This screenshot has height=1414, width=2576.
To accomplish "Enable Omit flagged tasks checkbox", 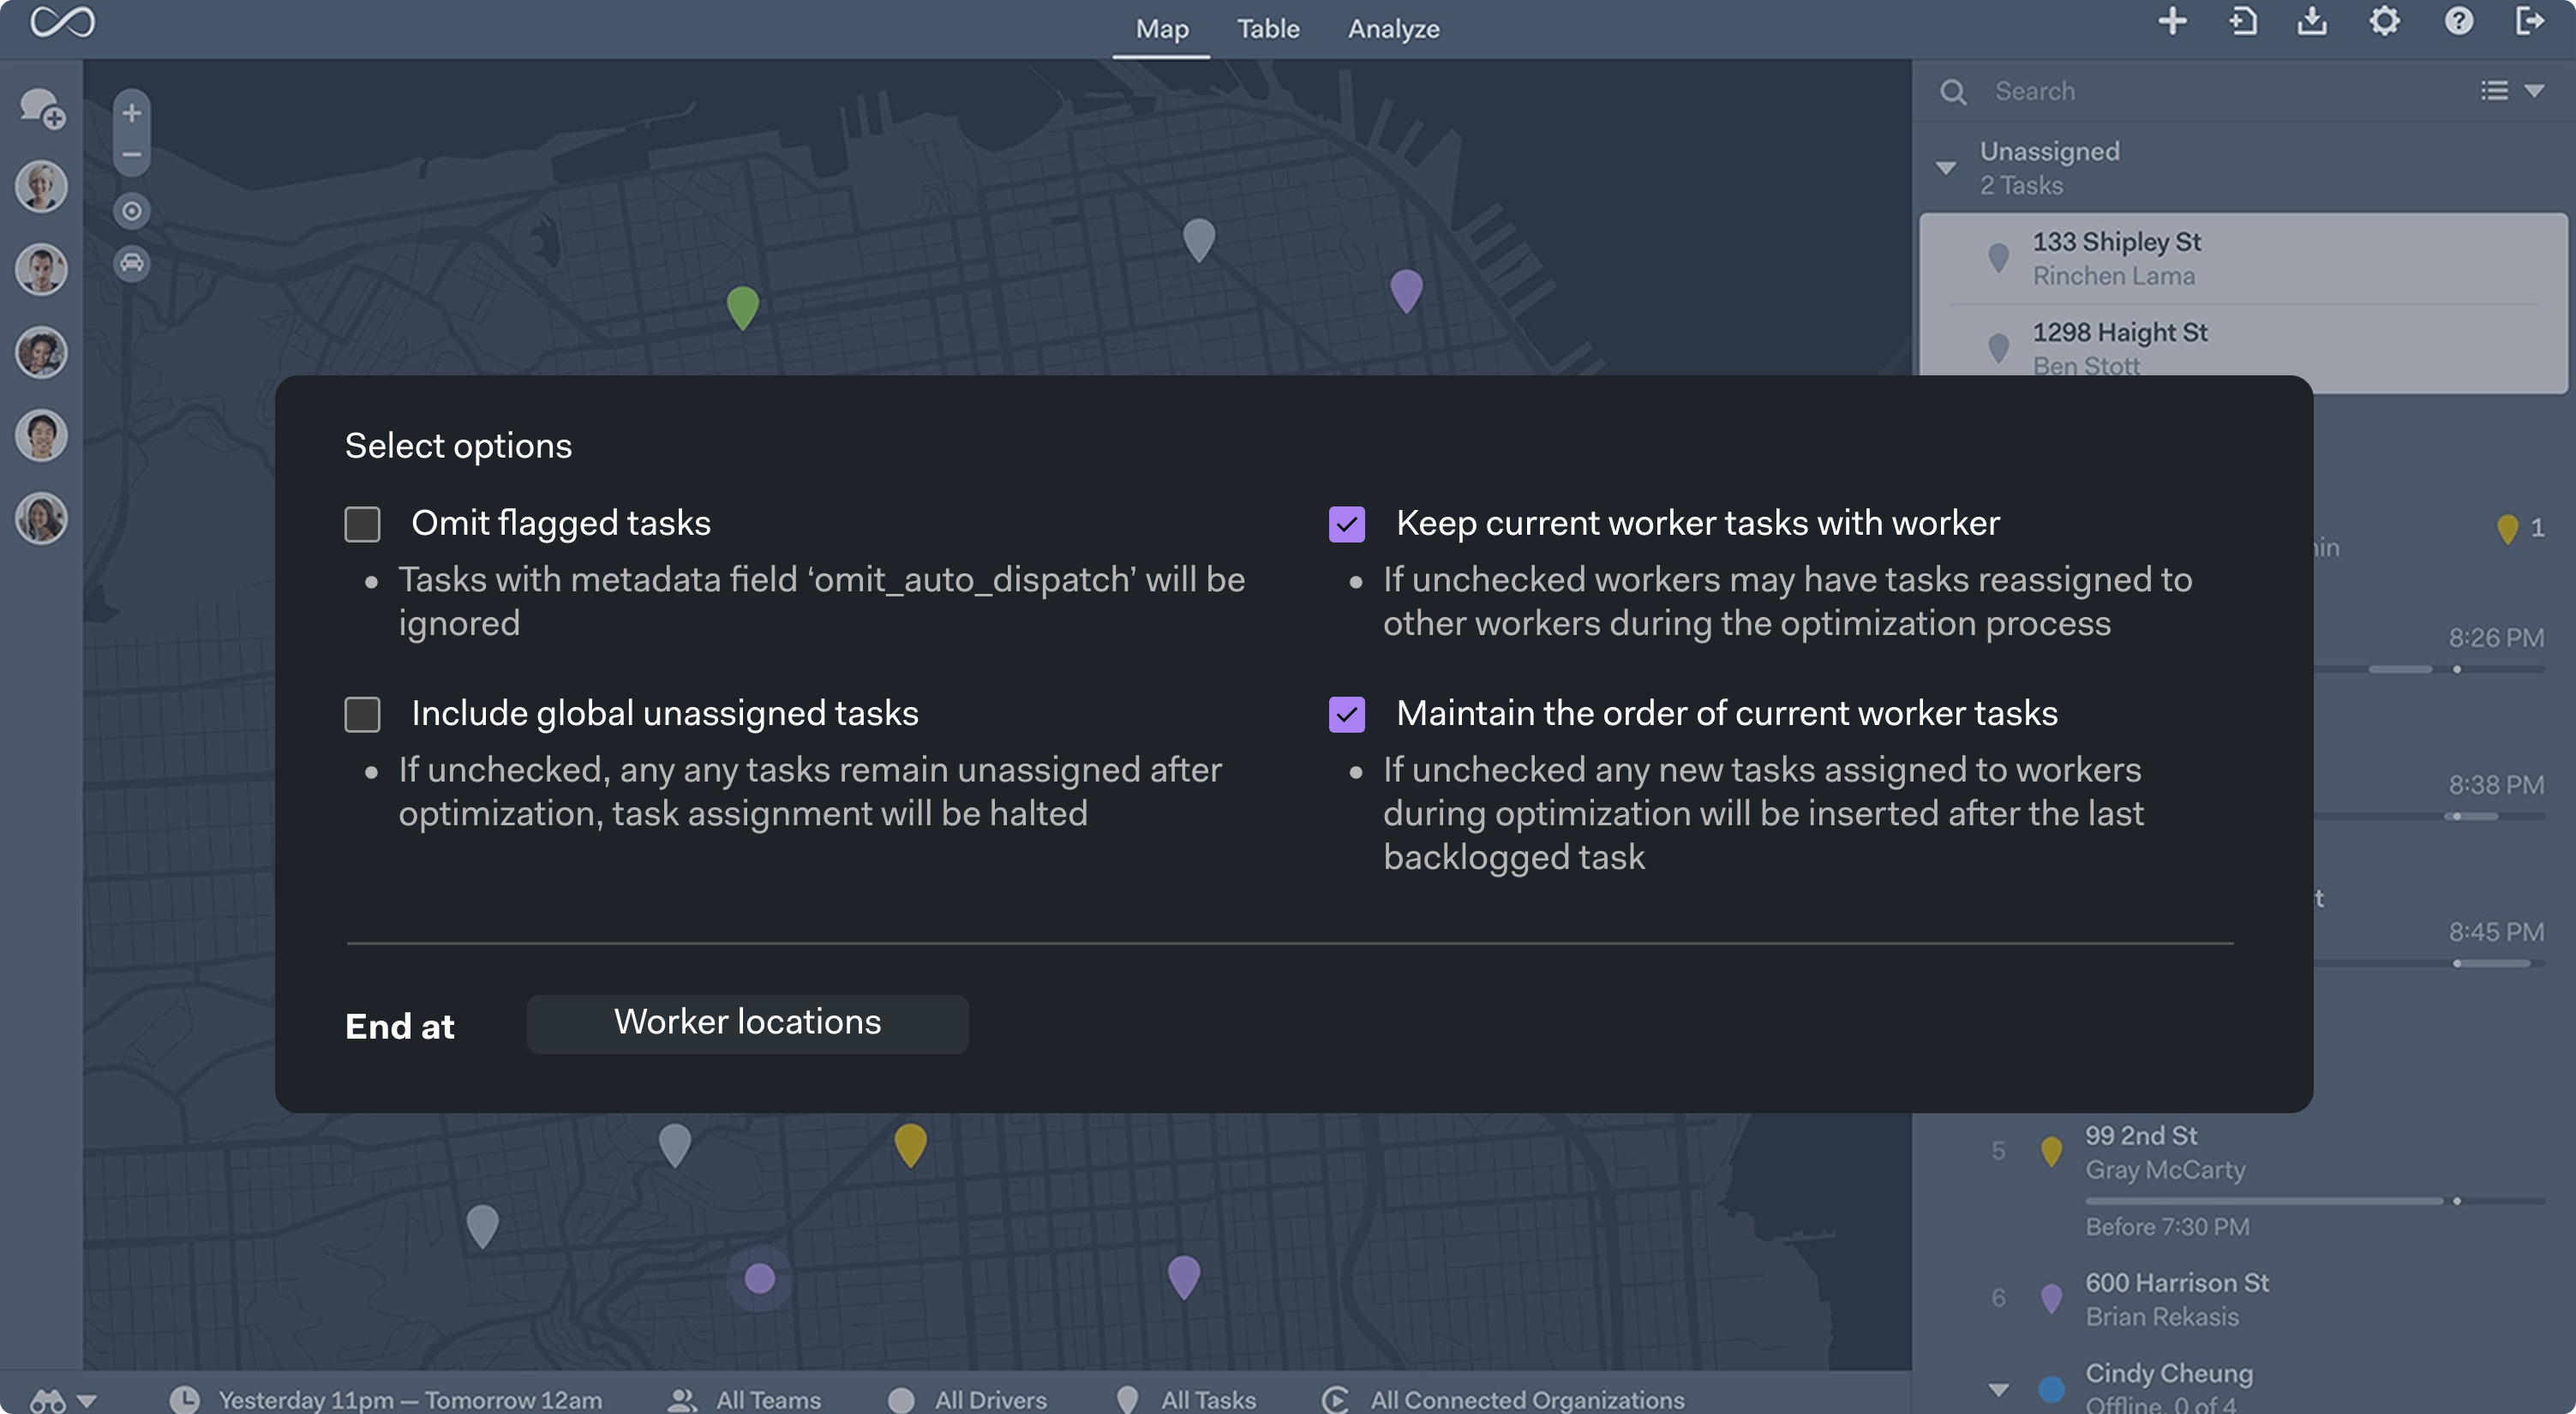I will coord(362,524).
